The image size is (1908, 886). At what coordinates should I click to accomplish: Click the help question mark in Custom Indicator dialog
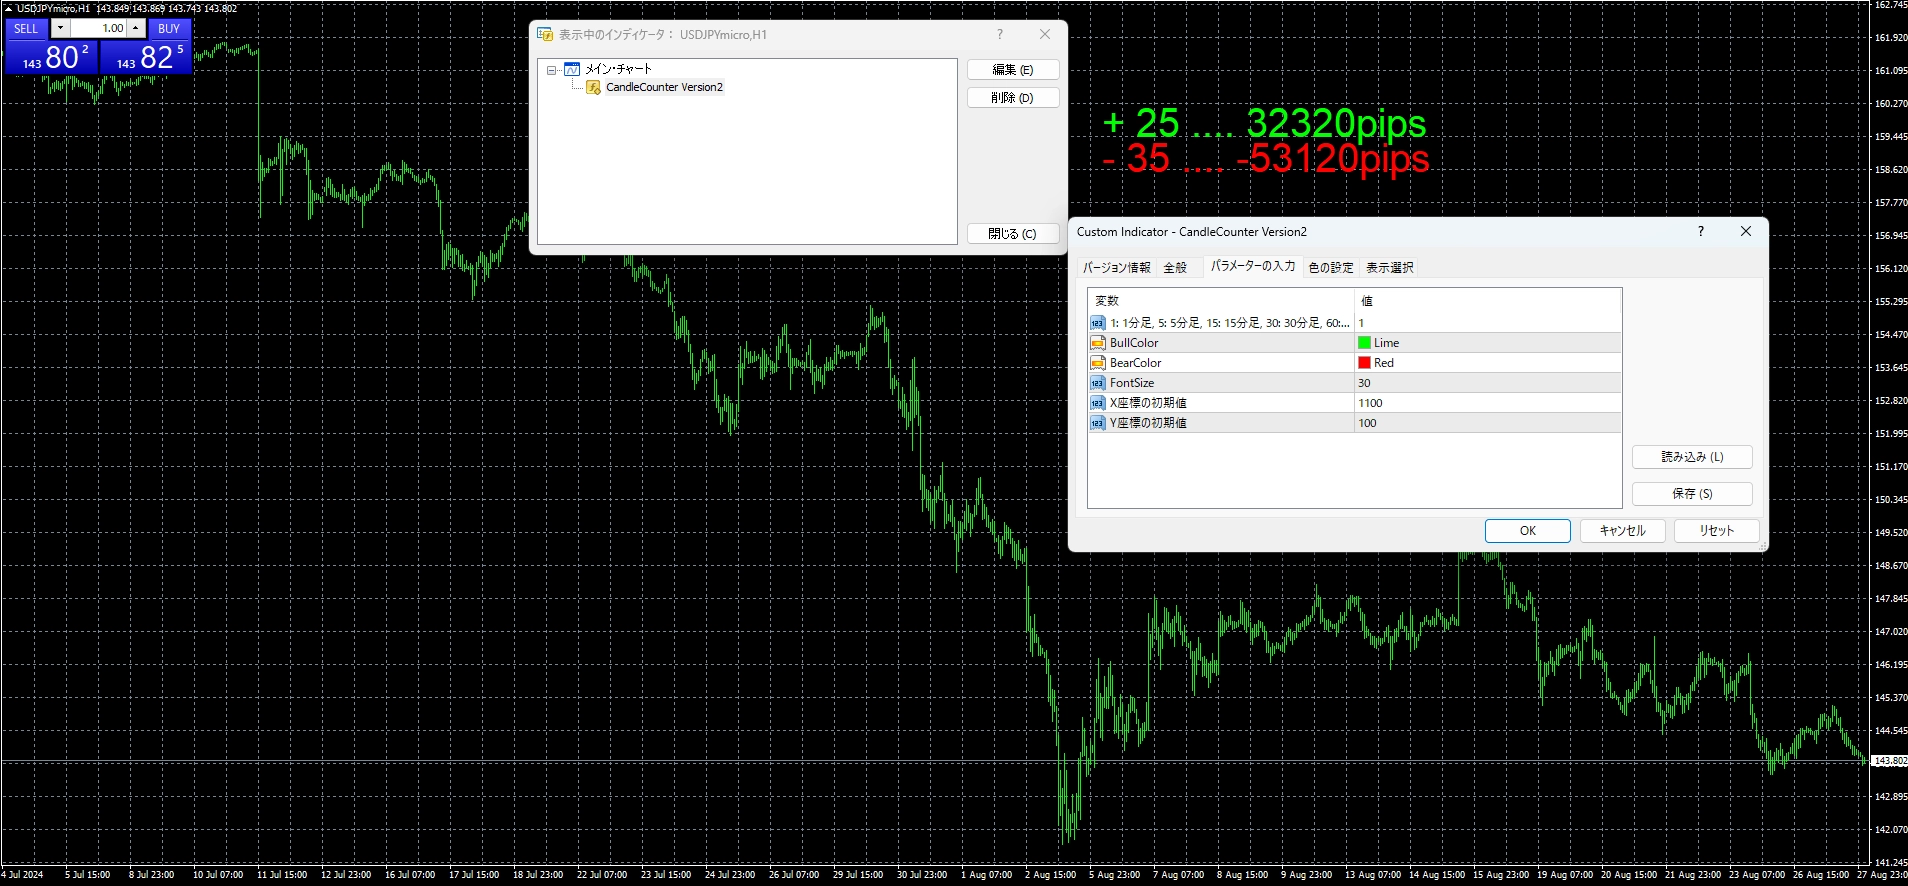(x=1700, y=231)
